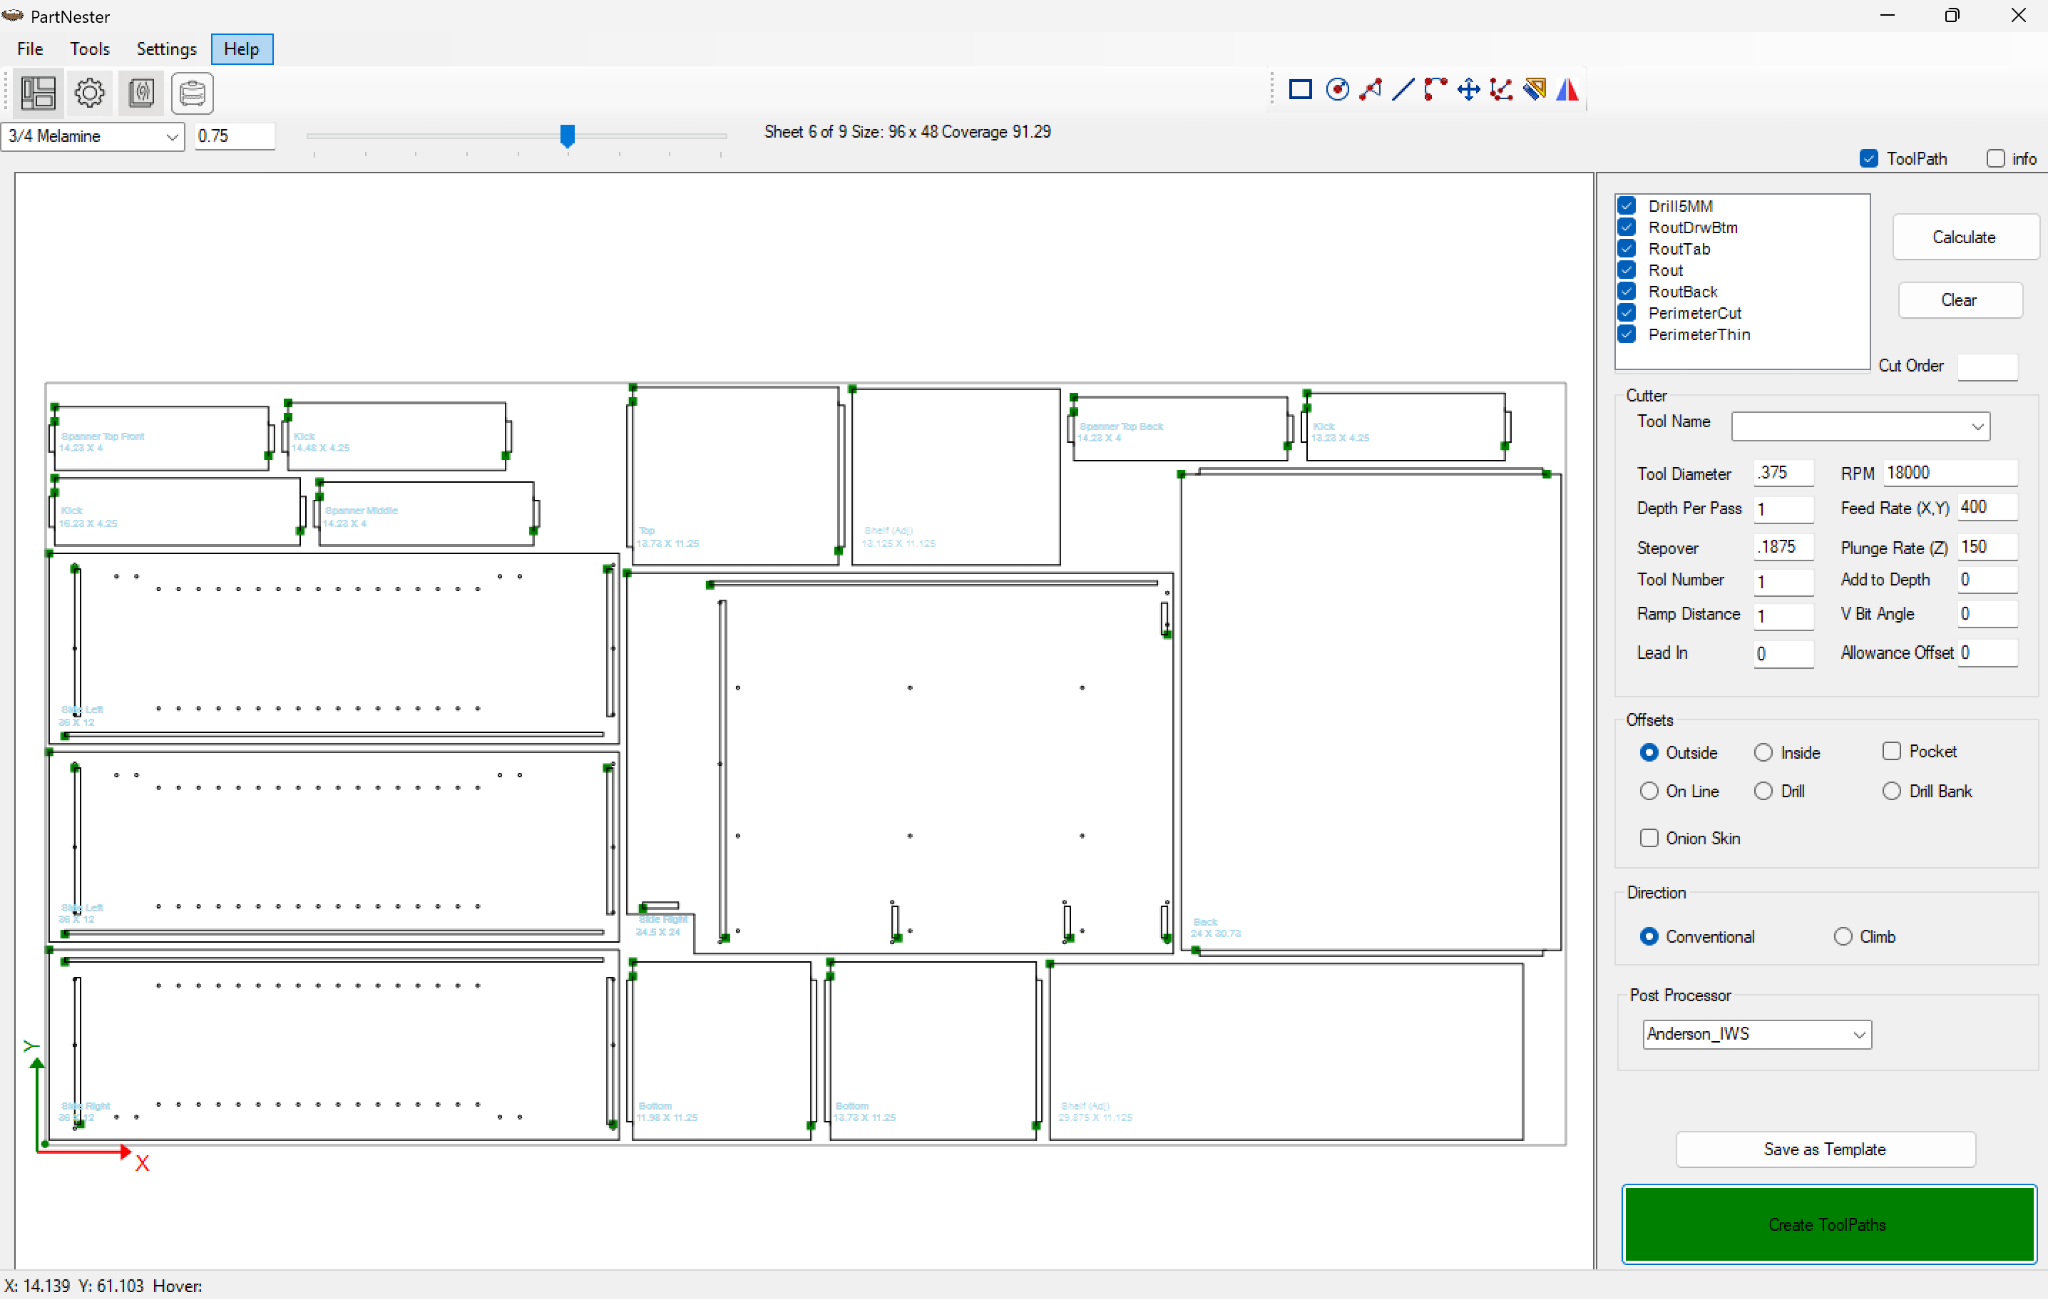The image size is (2048, 1299).
Task: Open the Settings menu
Action: coord(166,49)
